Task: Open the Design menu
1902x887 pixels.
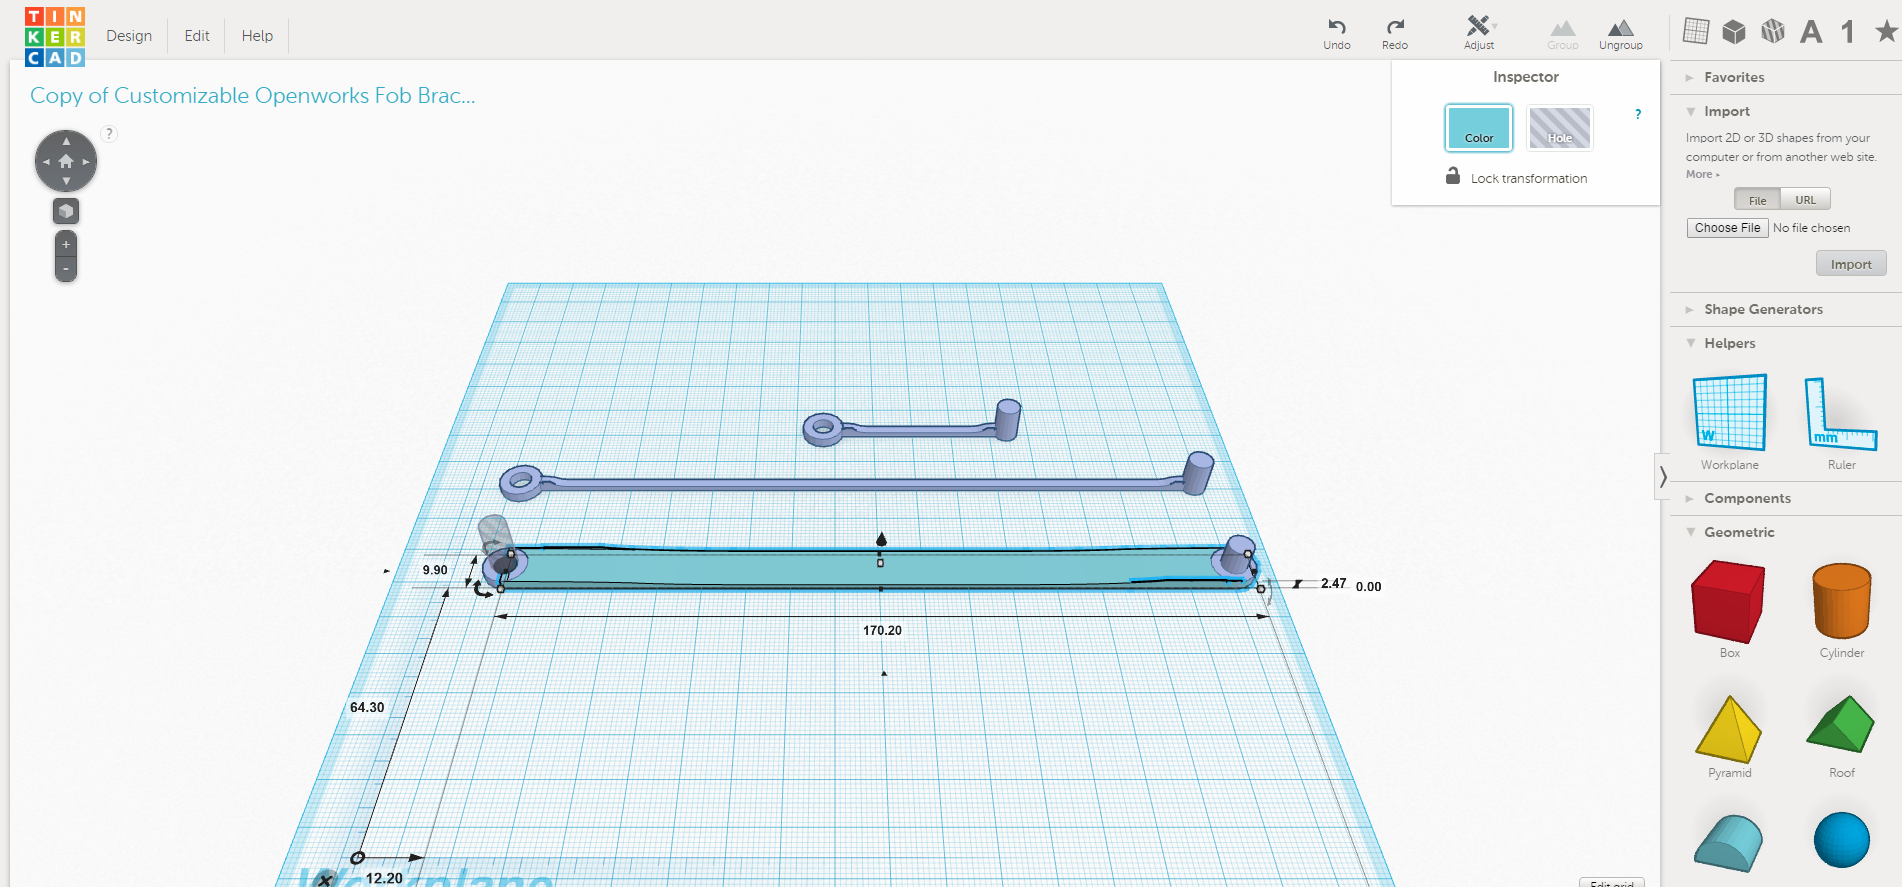Action: (x=129, y=36)
